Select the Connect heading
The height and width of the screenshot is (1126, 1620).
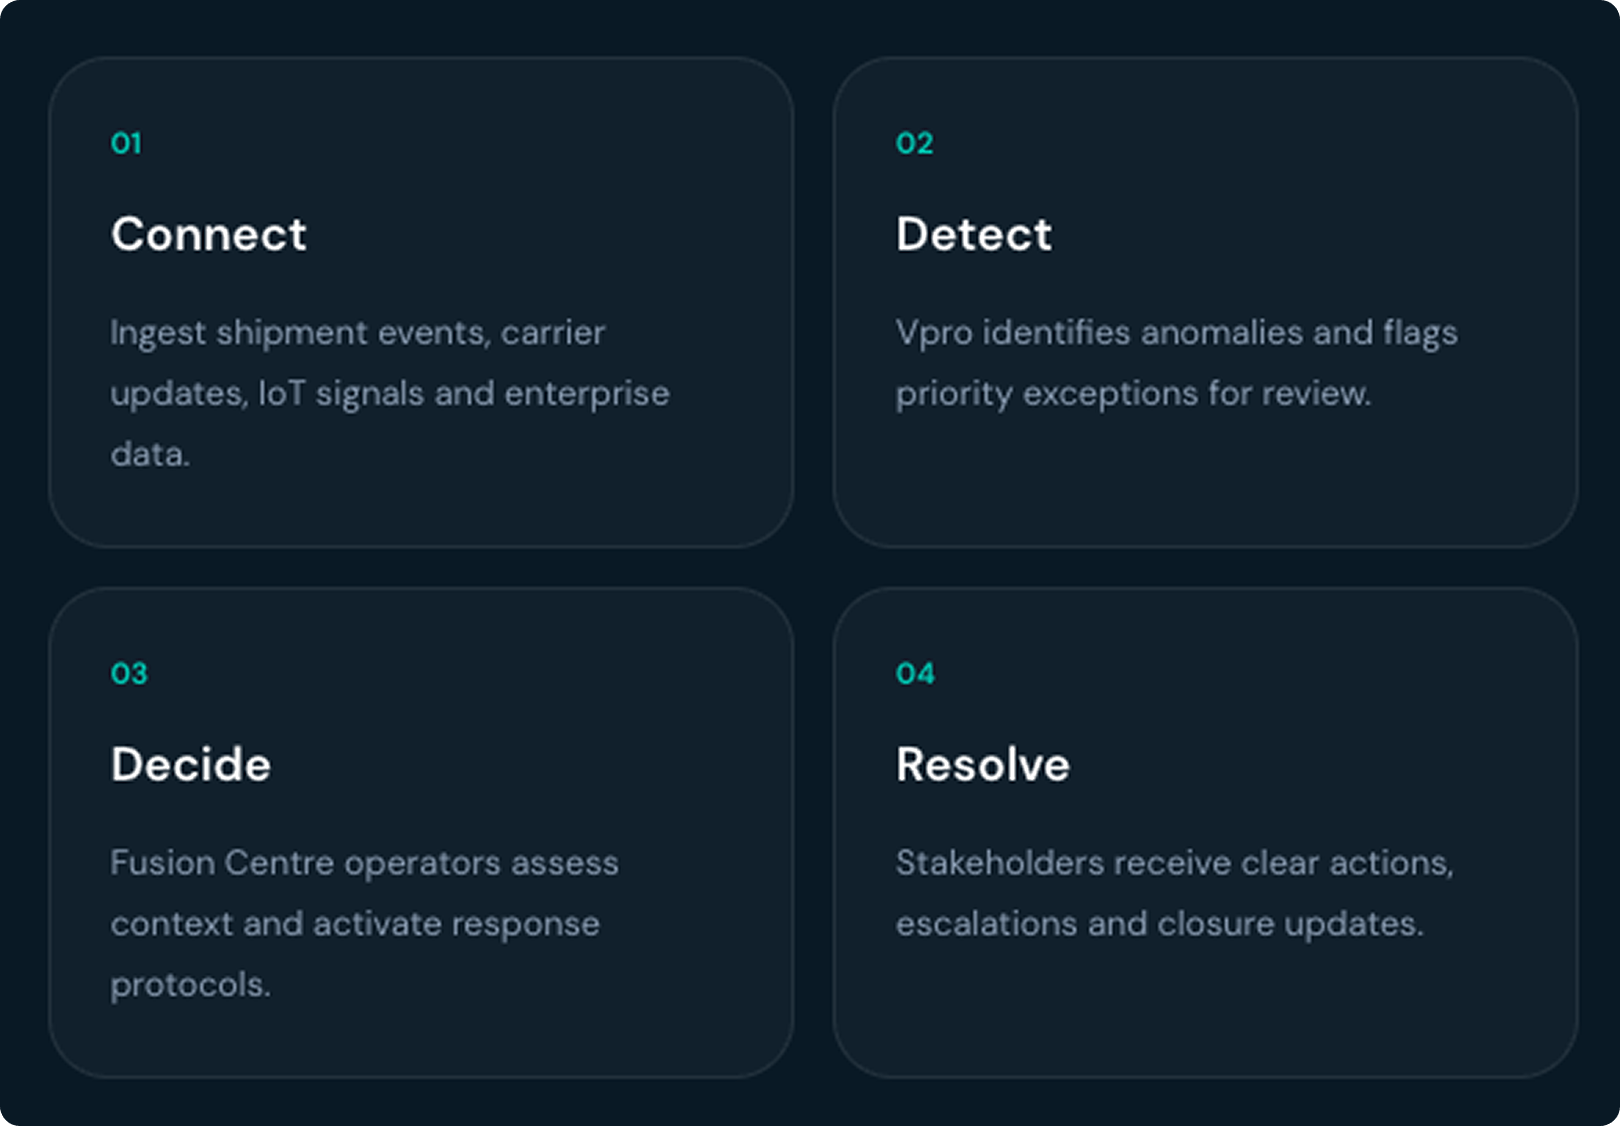click(x=209, y=235)
